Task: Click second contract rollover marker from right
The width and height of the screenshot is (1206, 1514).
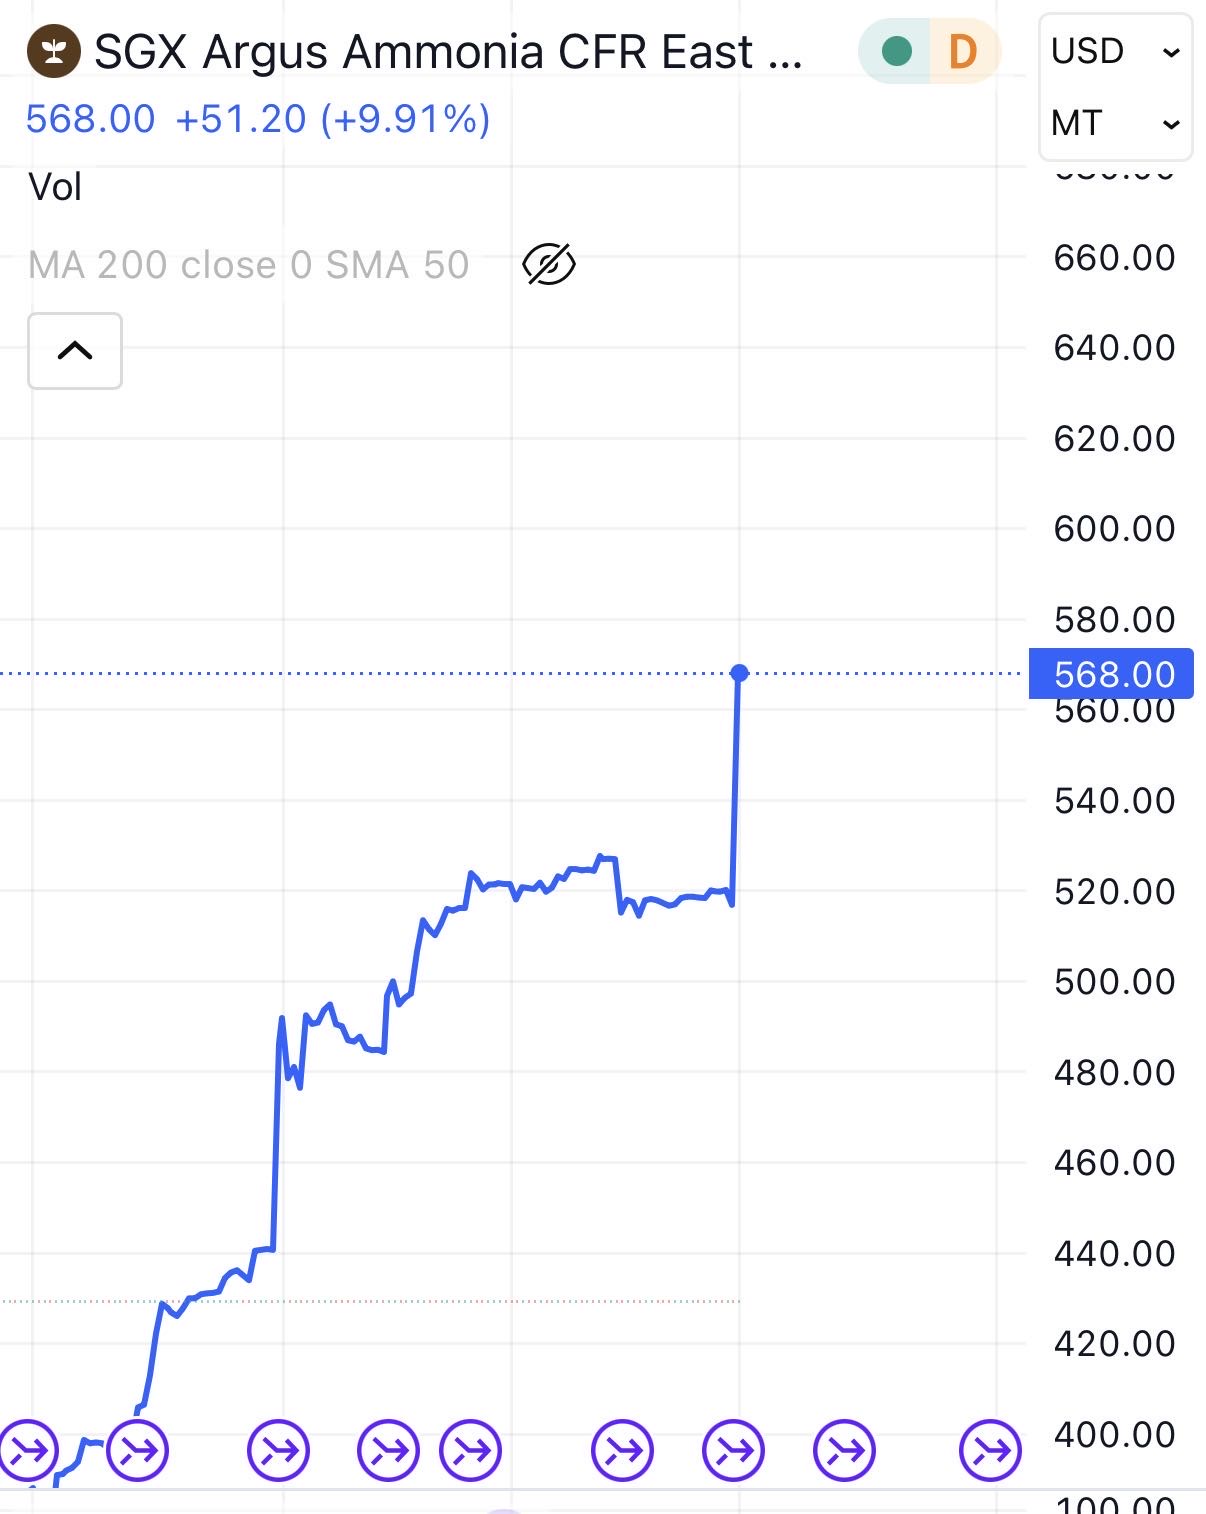Action: 845,1449
